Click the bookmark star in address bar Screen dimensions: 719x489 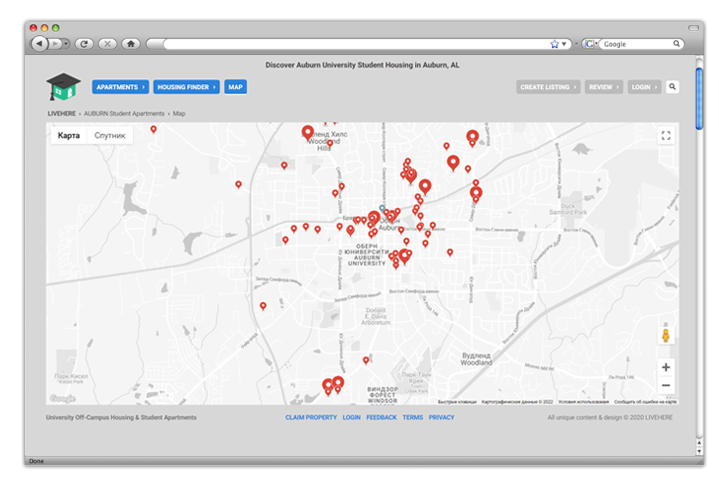554,44
